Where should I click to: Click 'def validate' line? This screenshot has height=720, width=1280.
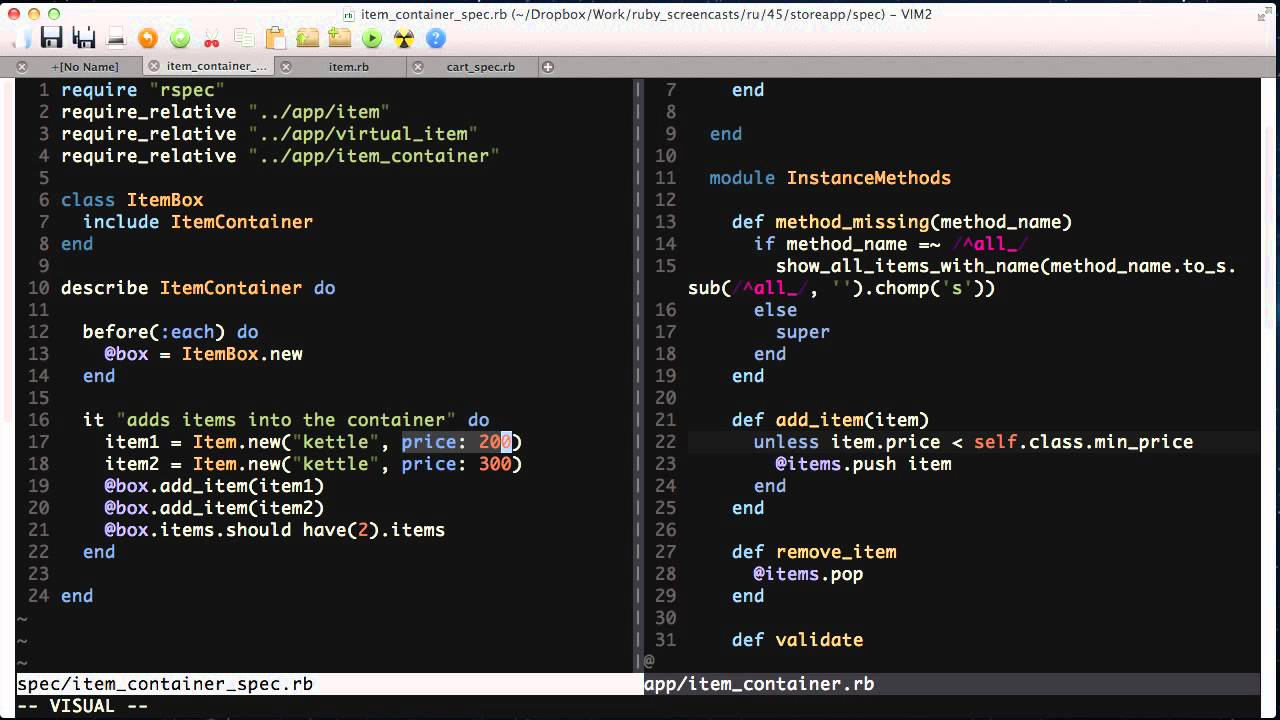798,640
